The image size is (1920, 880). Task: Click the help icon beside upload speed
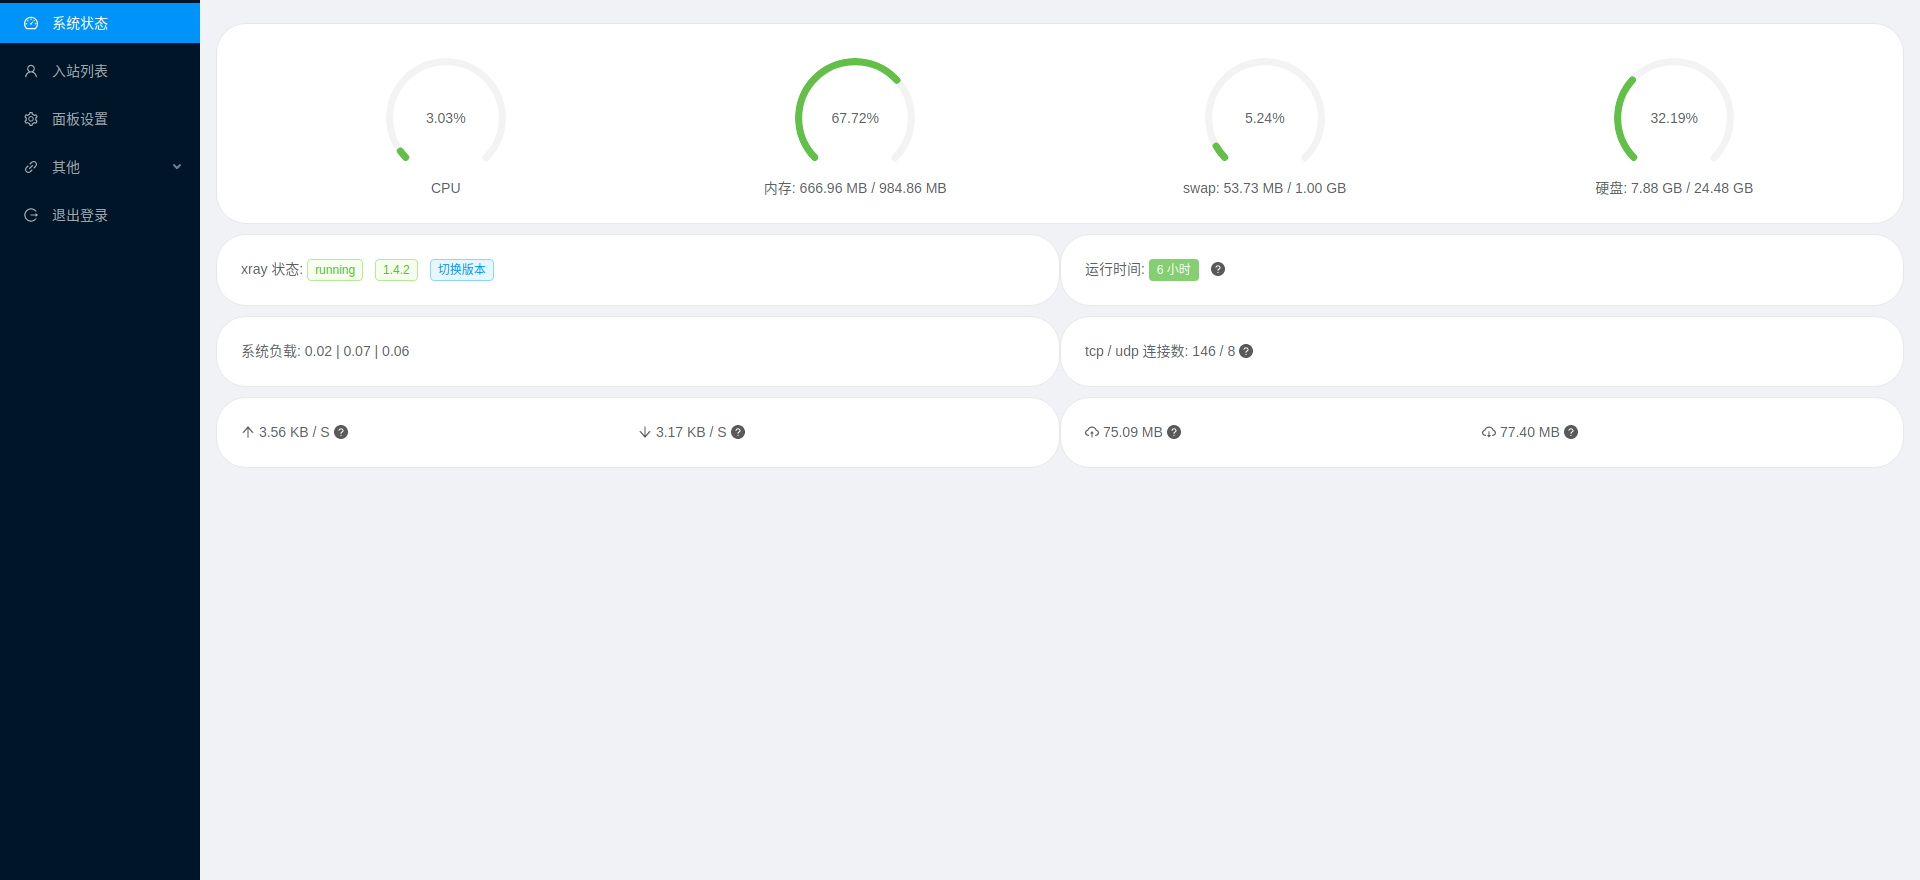(x=341, y=432)
